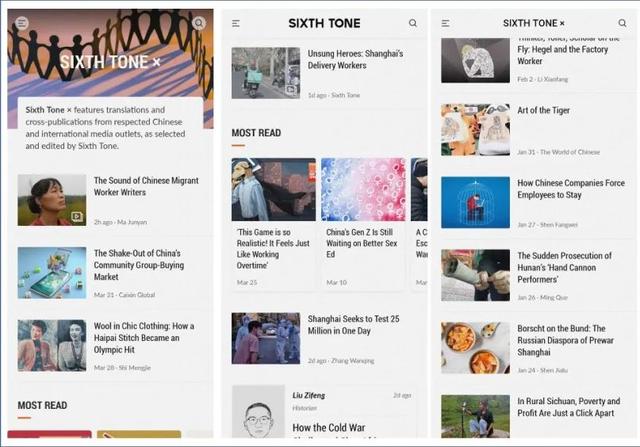Click 'Historian' label under Liu Zifeng
640x447 pixels.
(304, 408)
